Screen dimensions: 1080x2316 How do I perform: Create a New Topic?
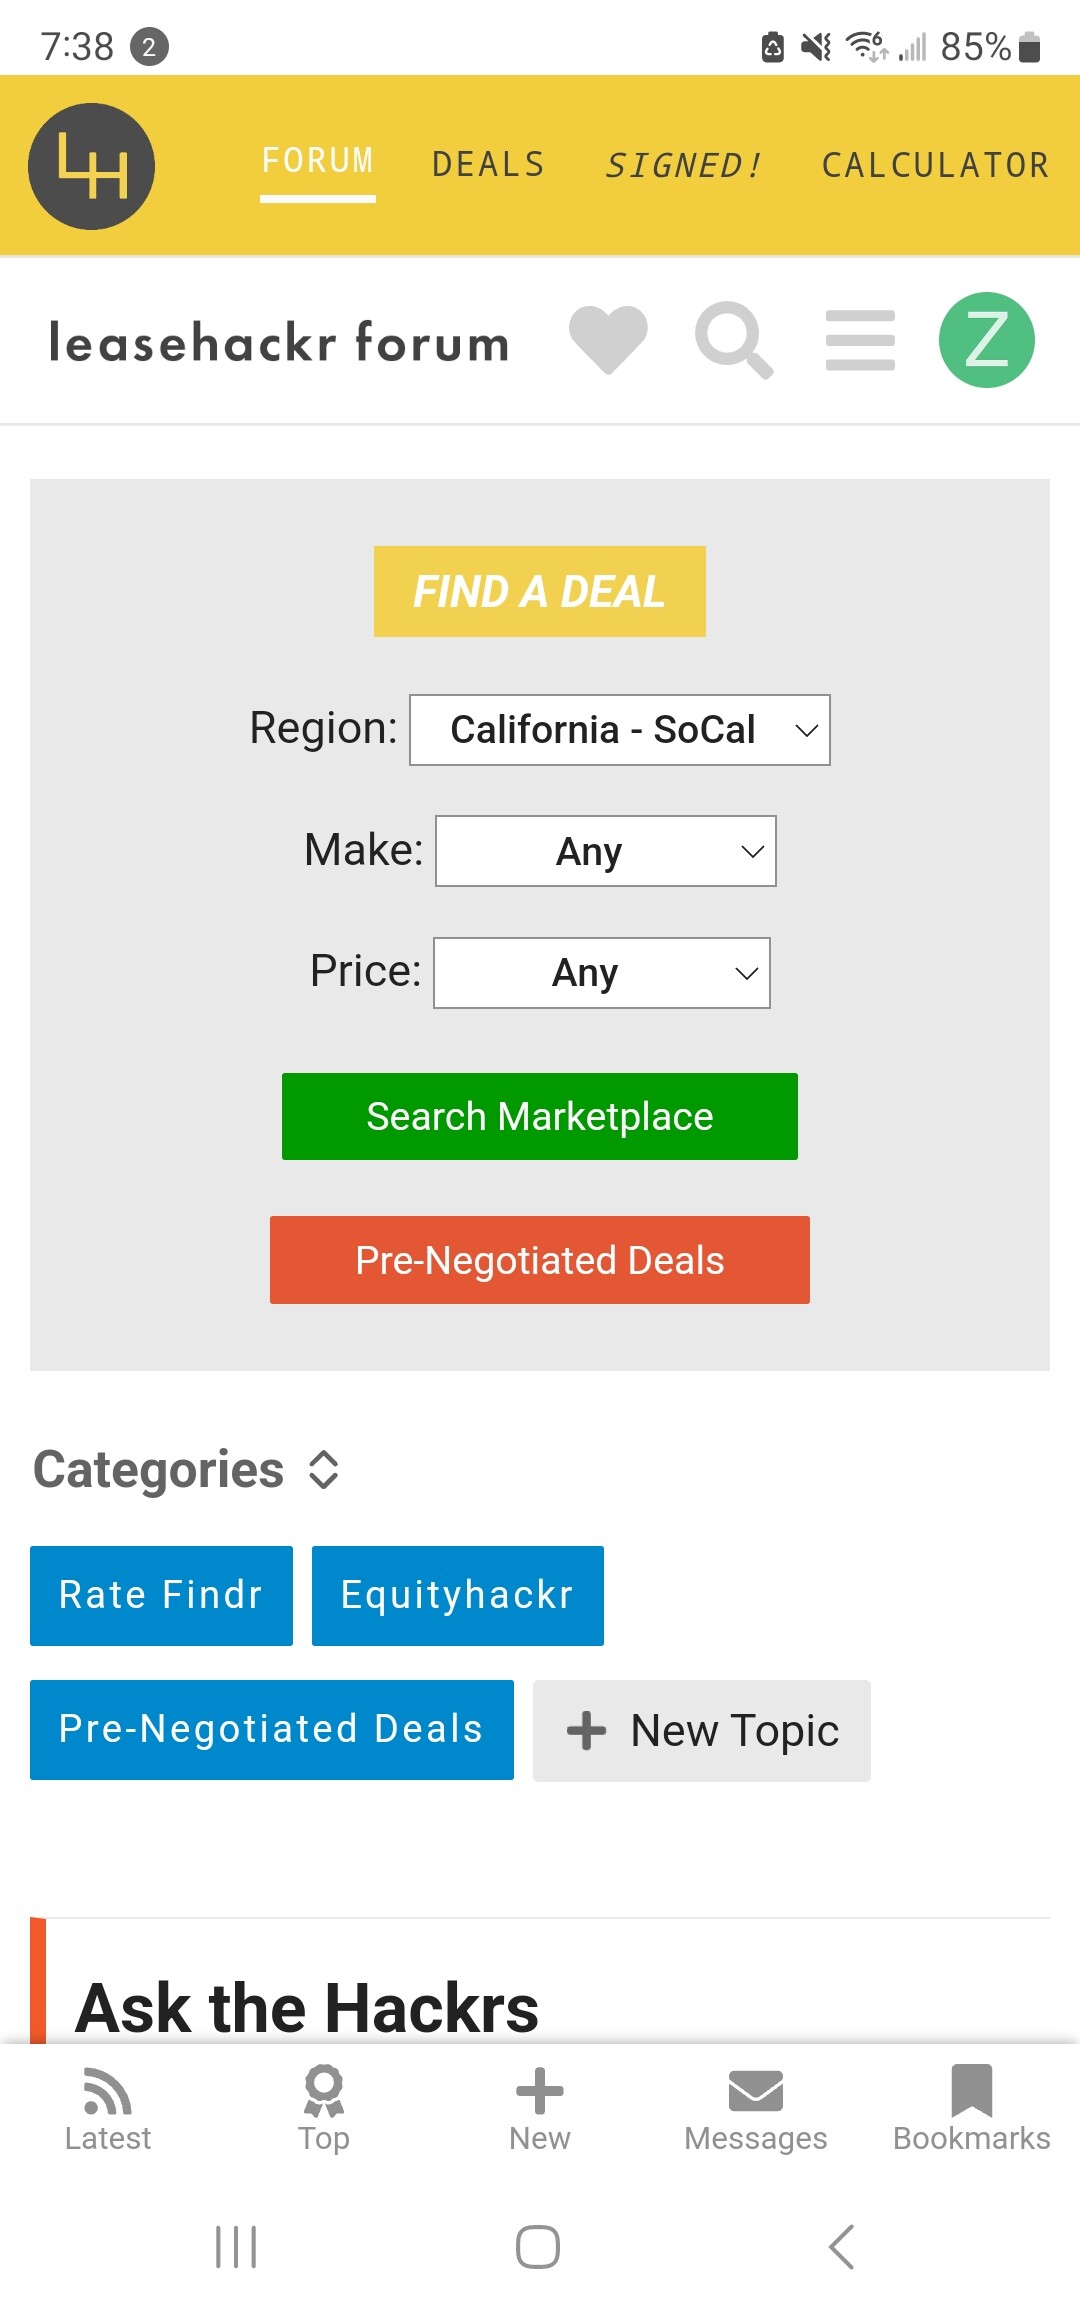[702, 1731]
